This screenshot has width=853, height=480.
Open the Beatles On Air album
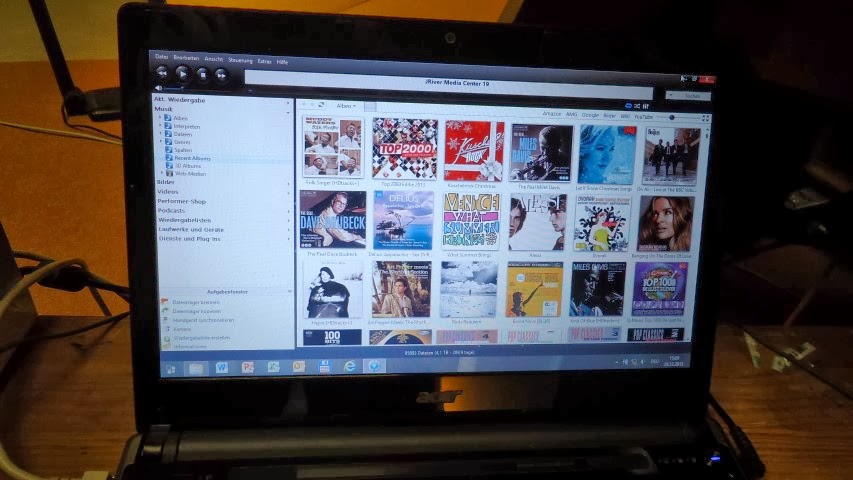tap(671, 156)
